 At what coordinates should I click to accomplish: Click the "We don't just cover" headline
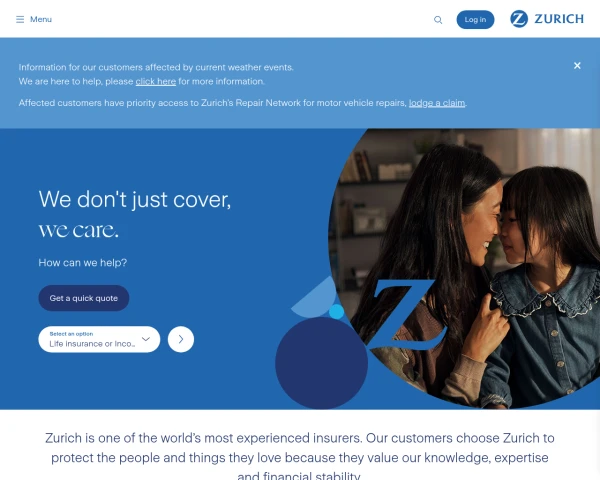(x=135, y=200)
